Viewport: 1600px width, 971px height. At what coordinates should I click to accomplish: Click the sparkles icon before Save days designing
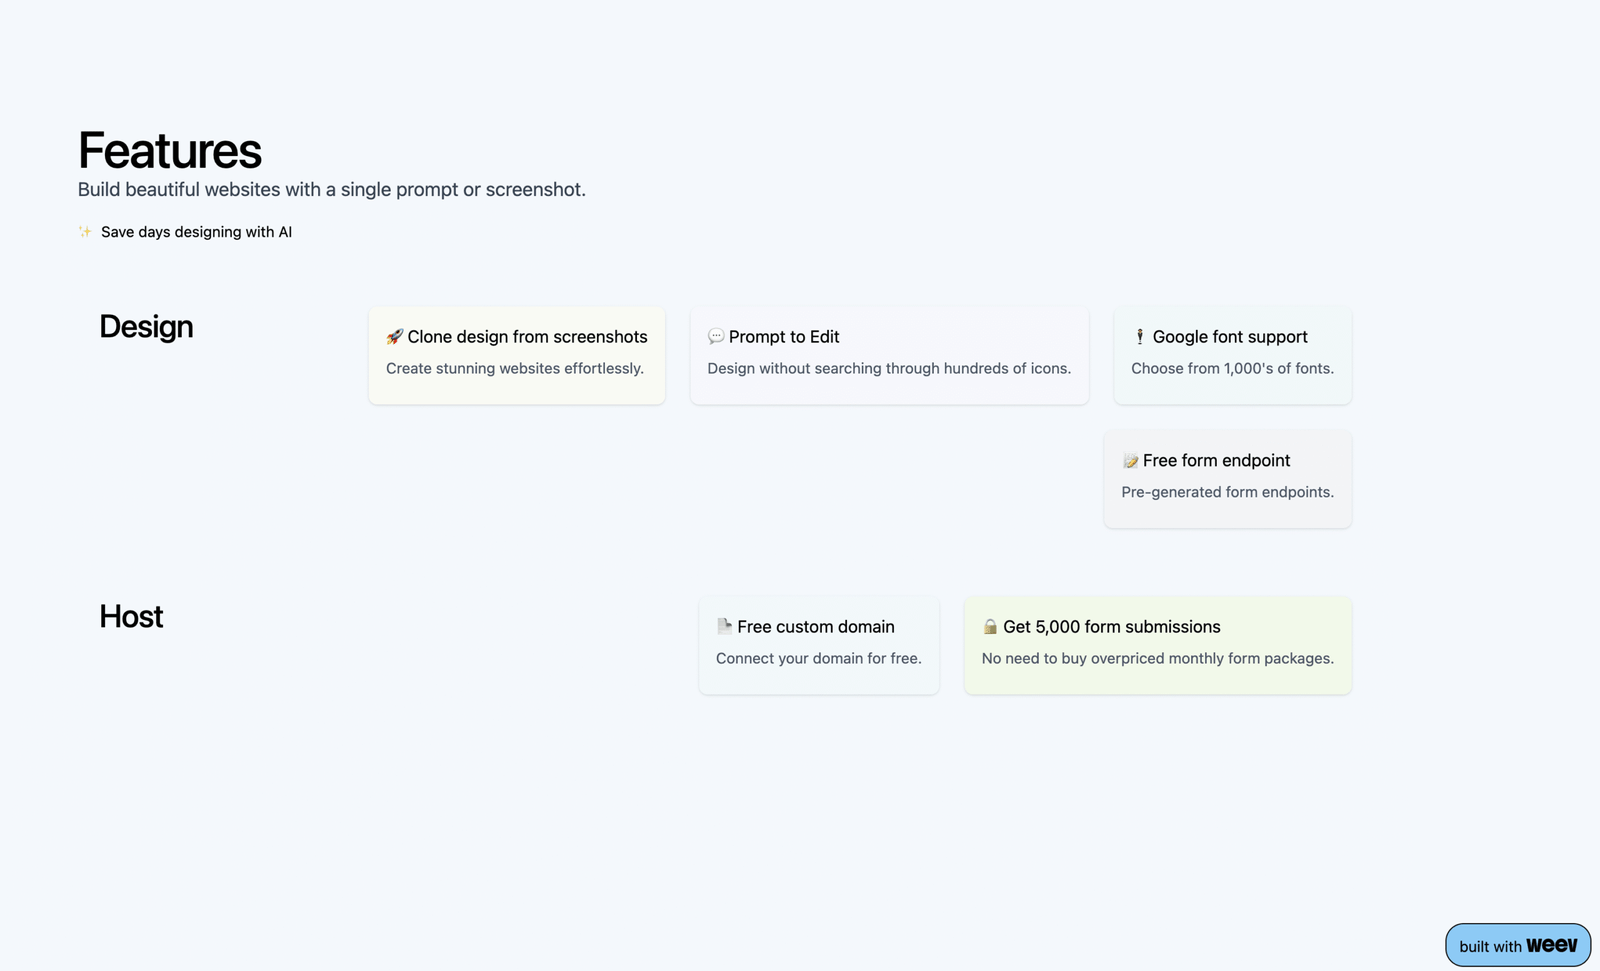[x=85, y=232]
